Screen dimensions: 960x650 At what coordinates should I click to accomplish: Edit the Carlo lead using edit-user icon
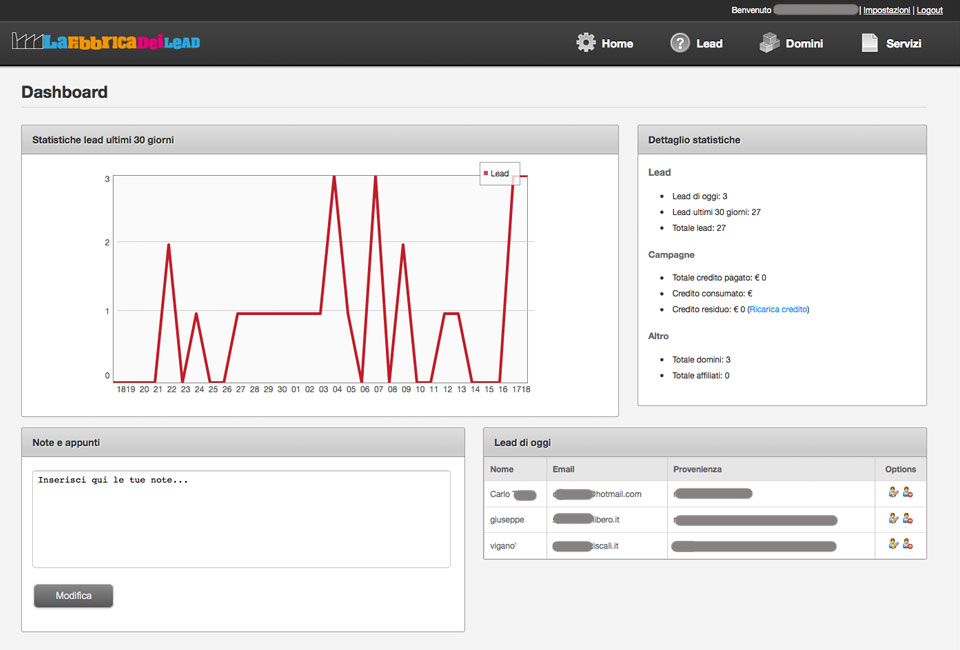pyautogui.click(x=893, y=493)
